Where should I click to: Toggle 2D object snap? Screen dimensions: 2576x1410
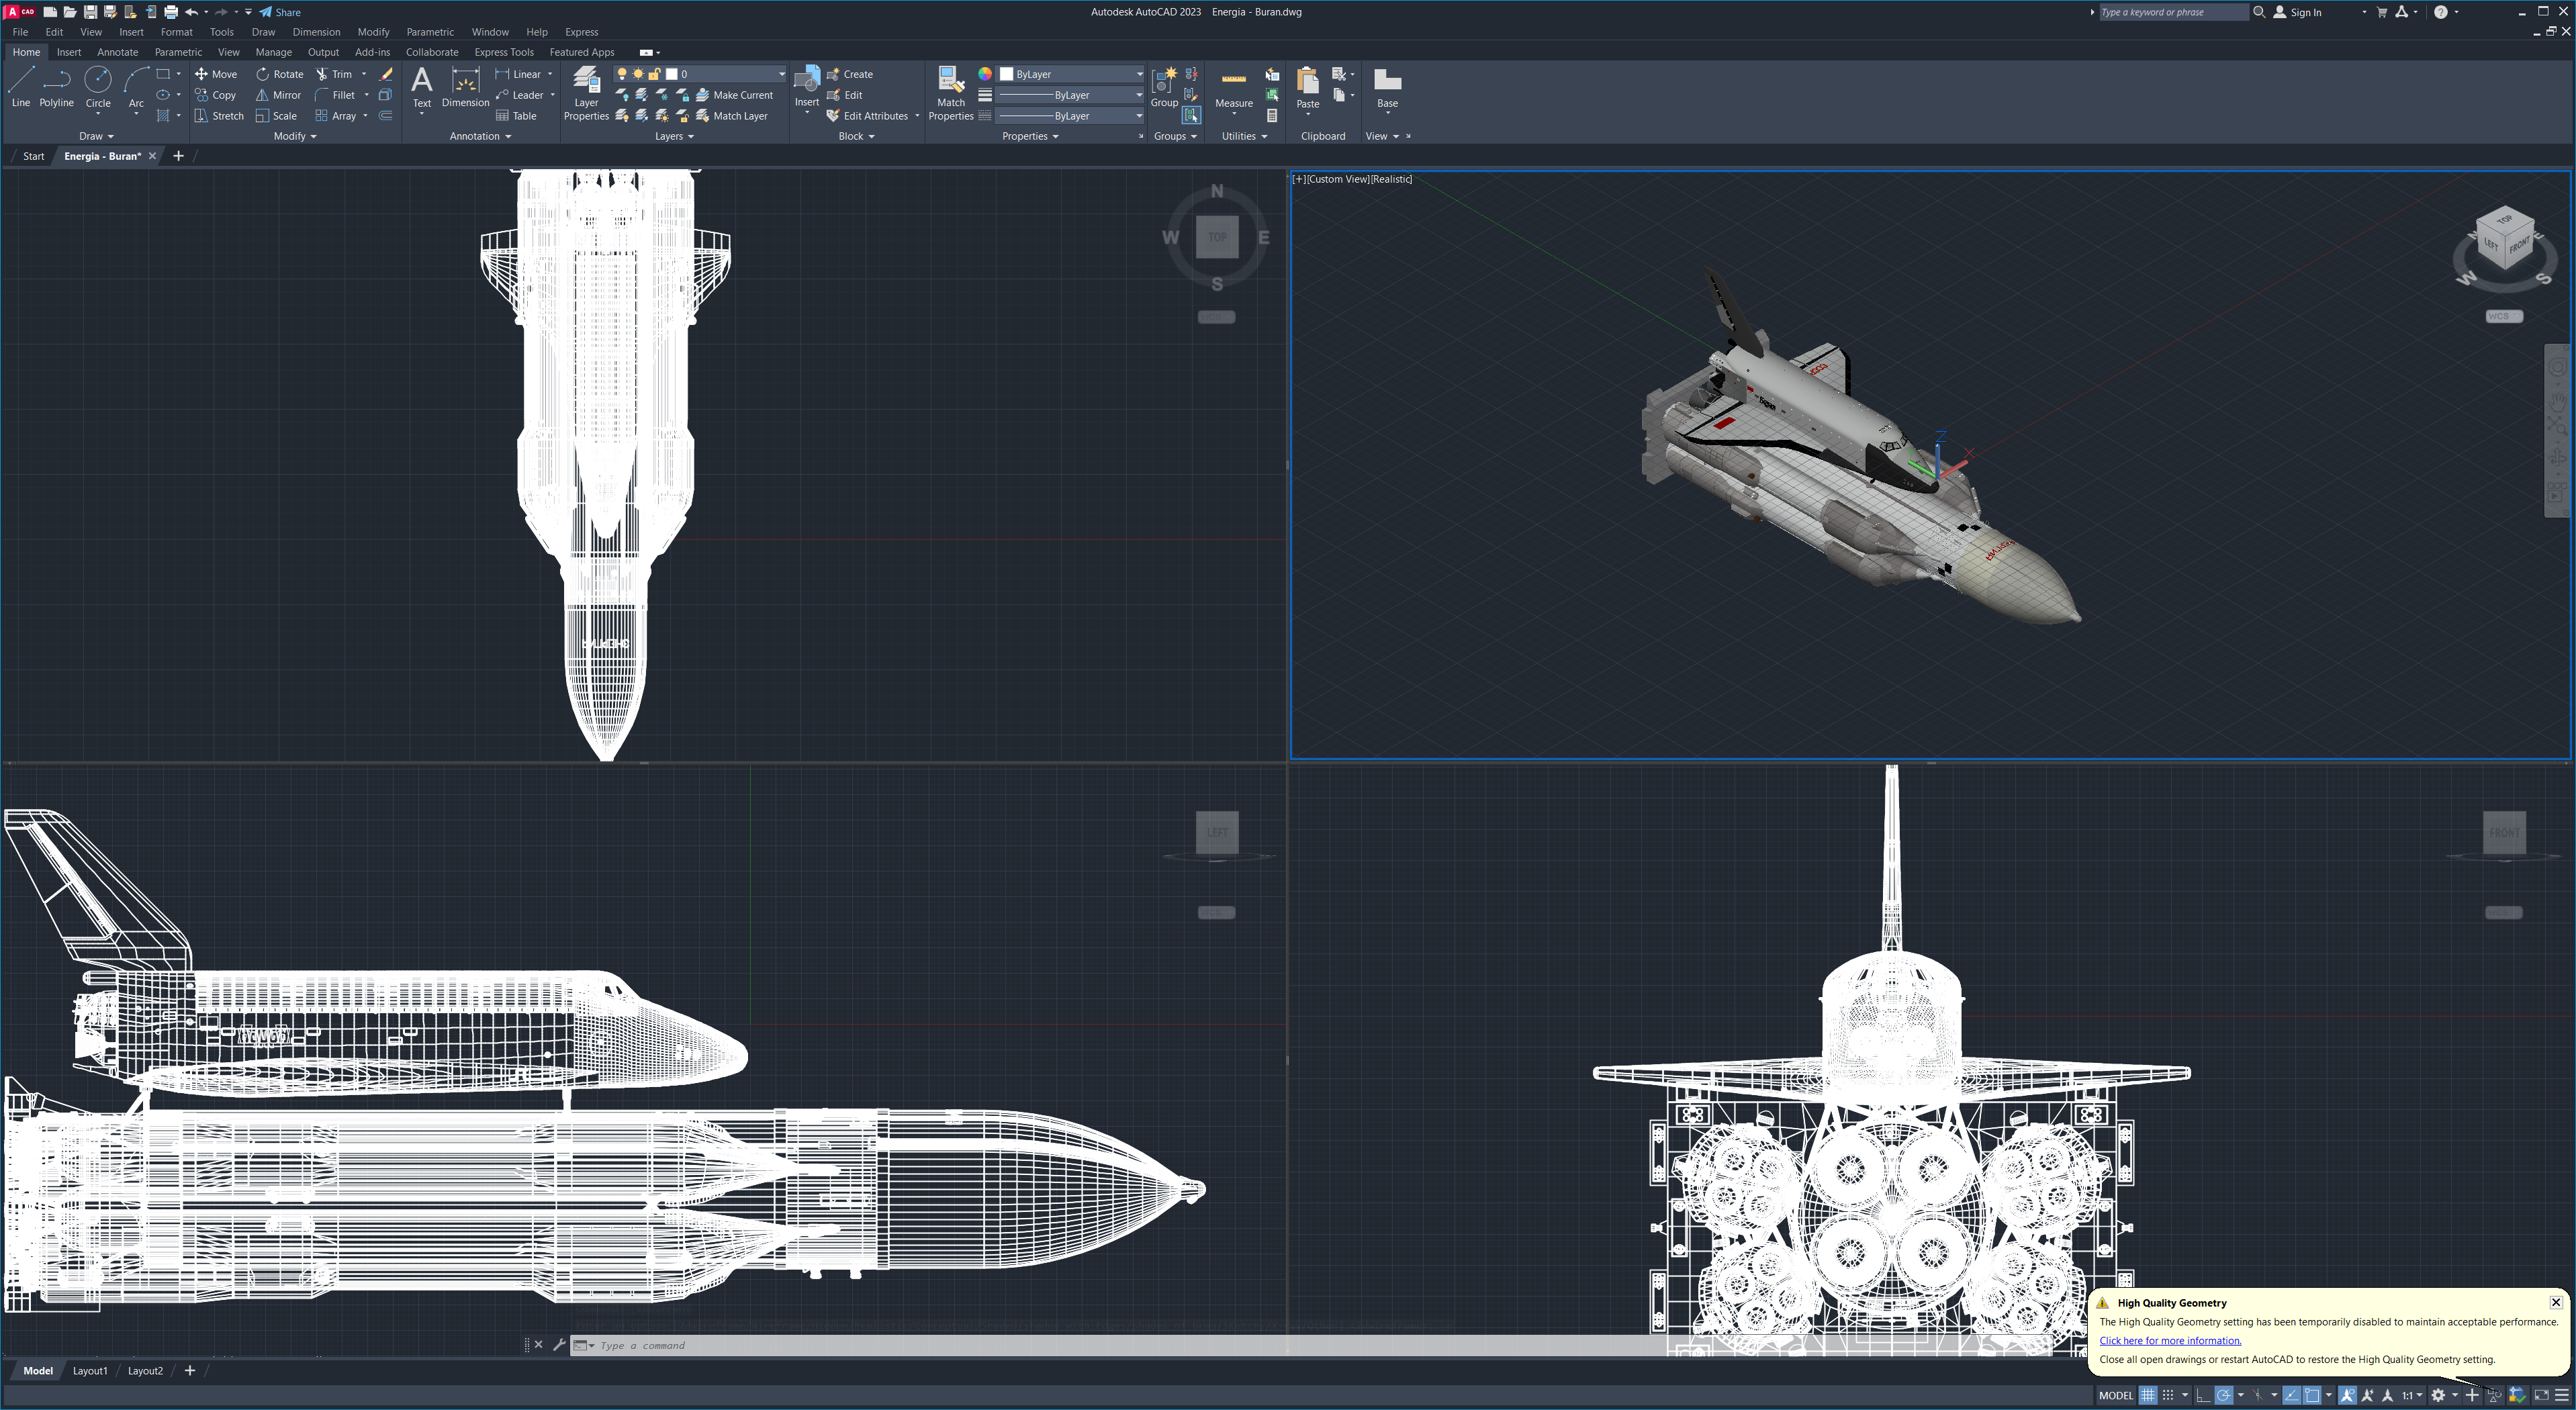click(x=2312, y=1395)
